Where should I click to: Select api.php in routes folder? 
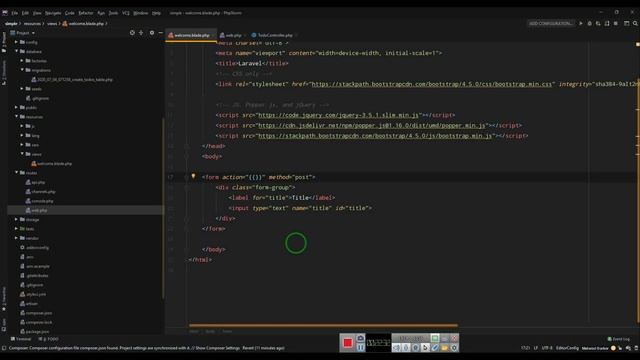35,182
